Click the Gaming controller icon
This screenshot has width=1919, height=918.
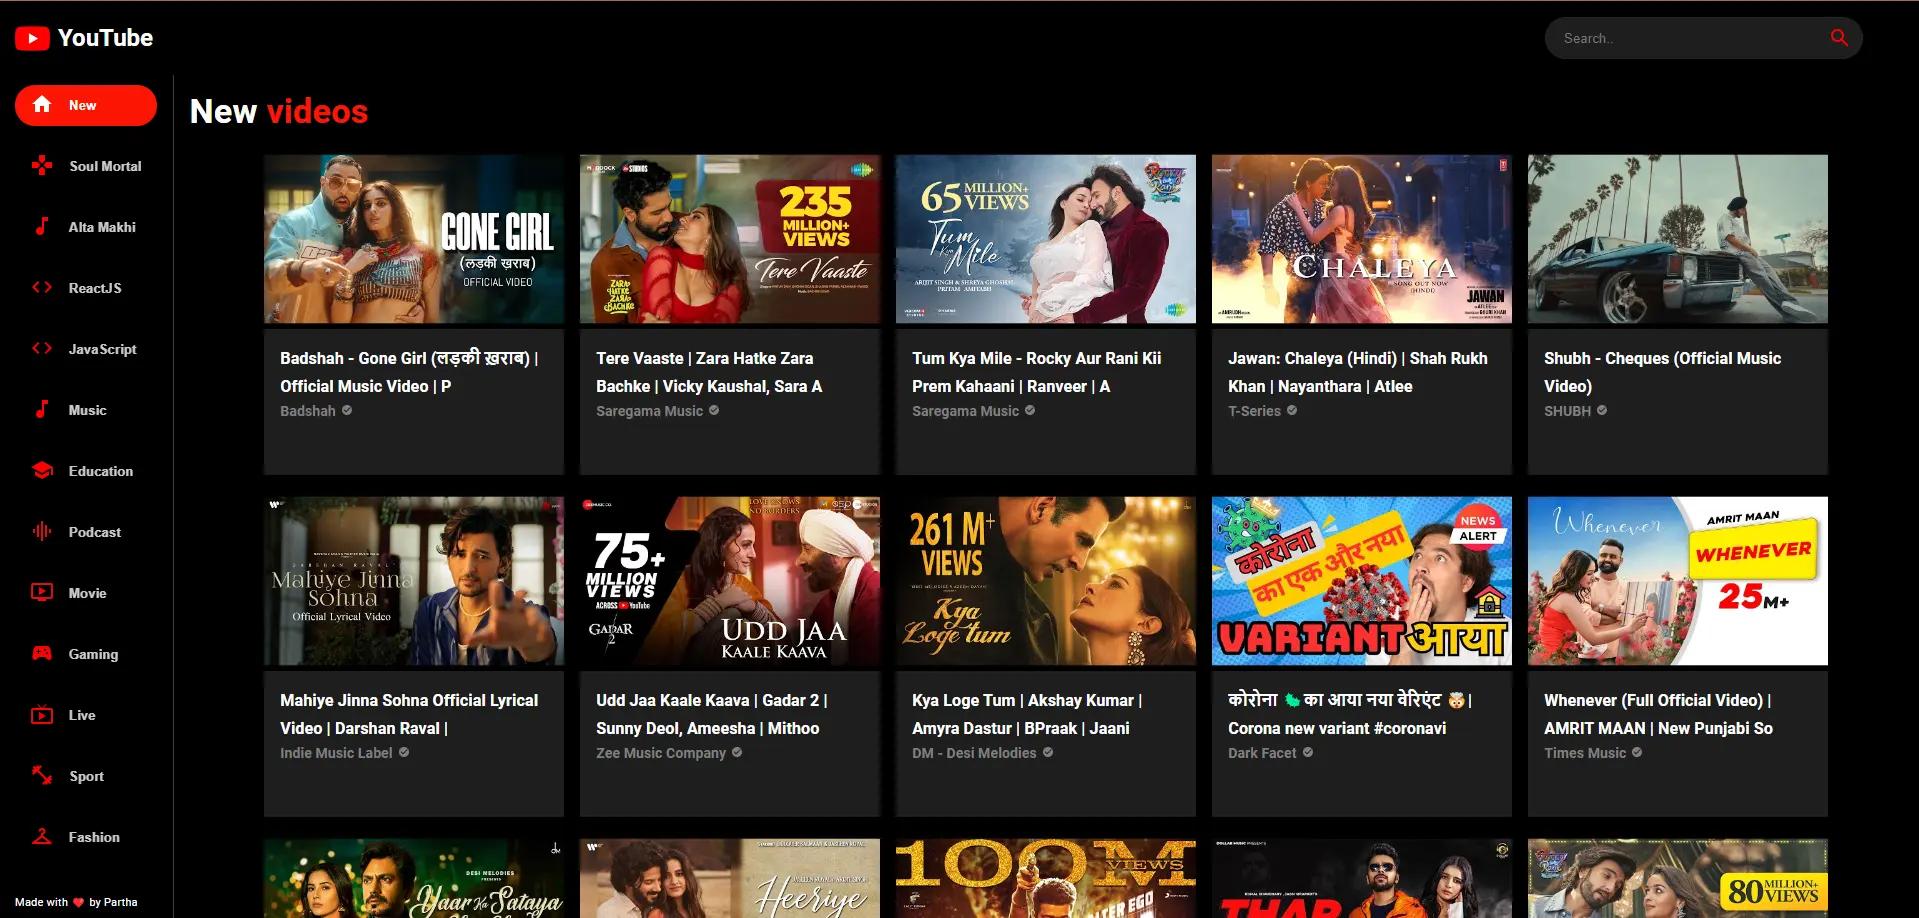coord(42,653)
